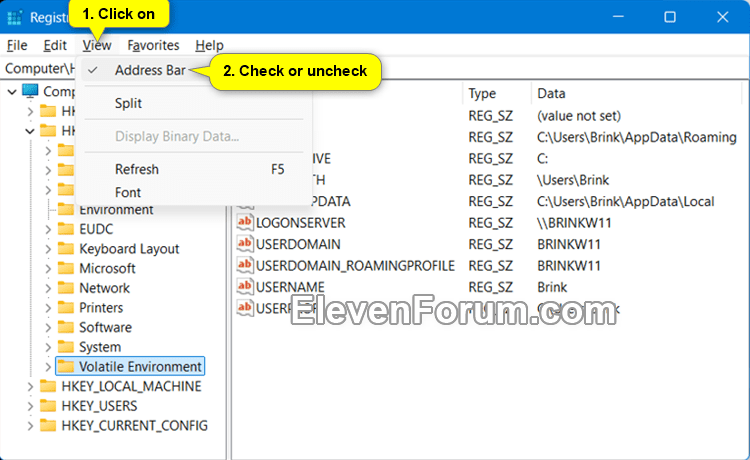Image resolution: width=750 pixels, height=460 pixels.
Task: Open the File menu
Action: pyautogui.click(x=17, y=45)
